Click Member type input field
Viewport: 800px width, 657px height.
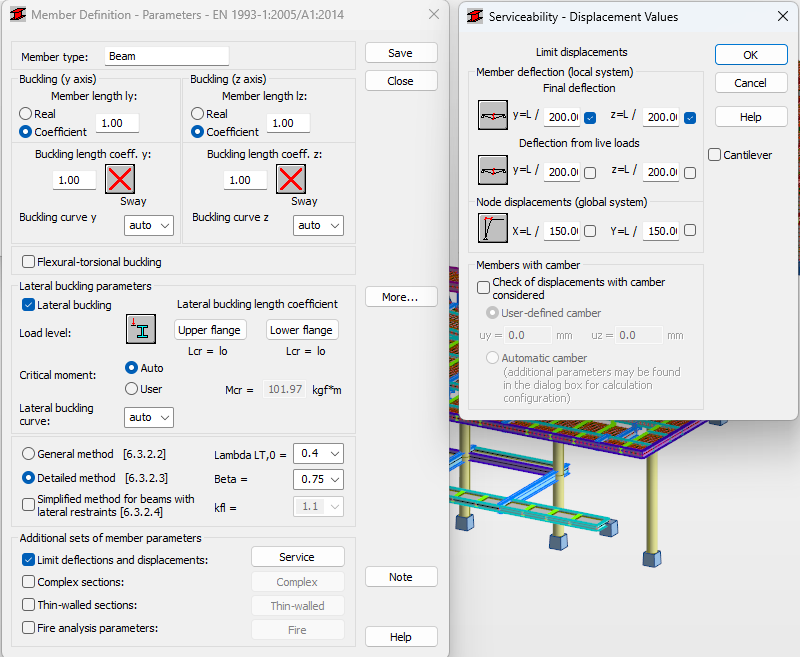click(167, 56)
